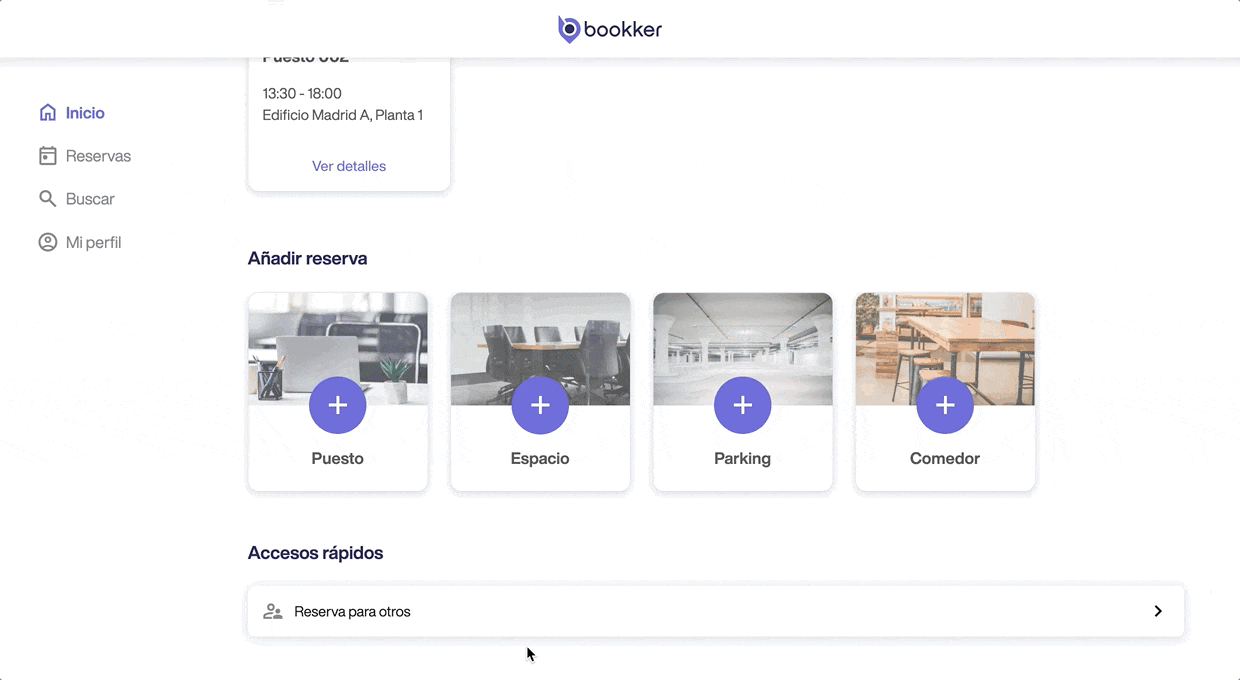Open the Buscar text label in sidebar
The image size is (1240, 680).
click(x=90, y=199)
